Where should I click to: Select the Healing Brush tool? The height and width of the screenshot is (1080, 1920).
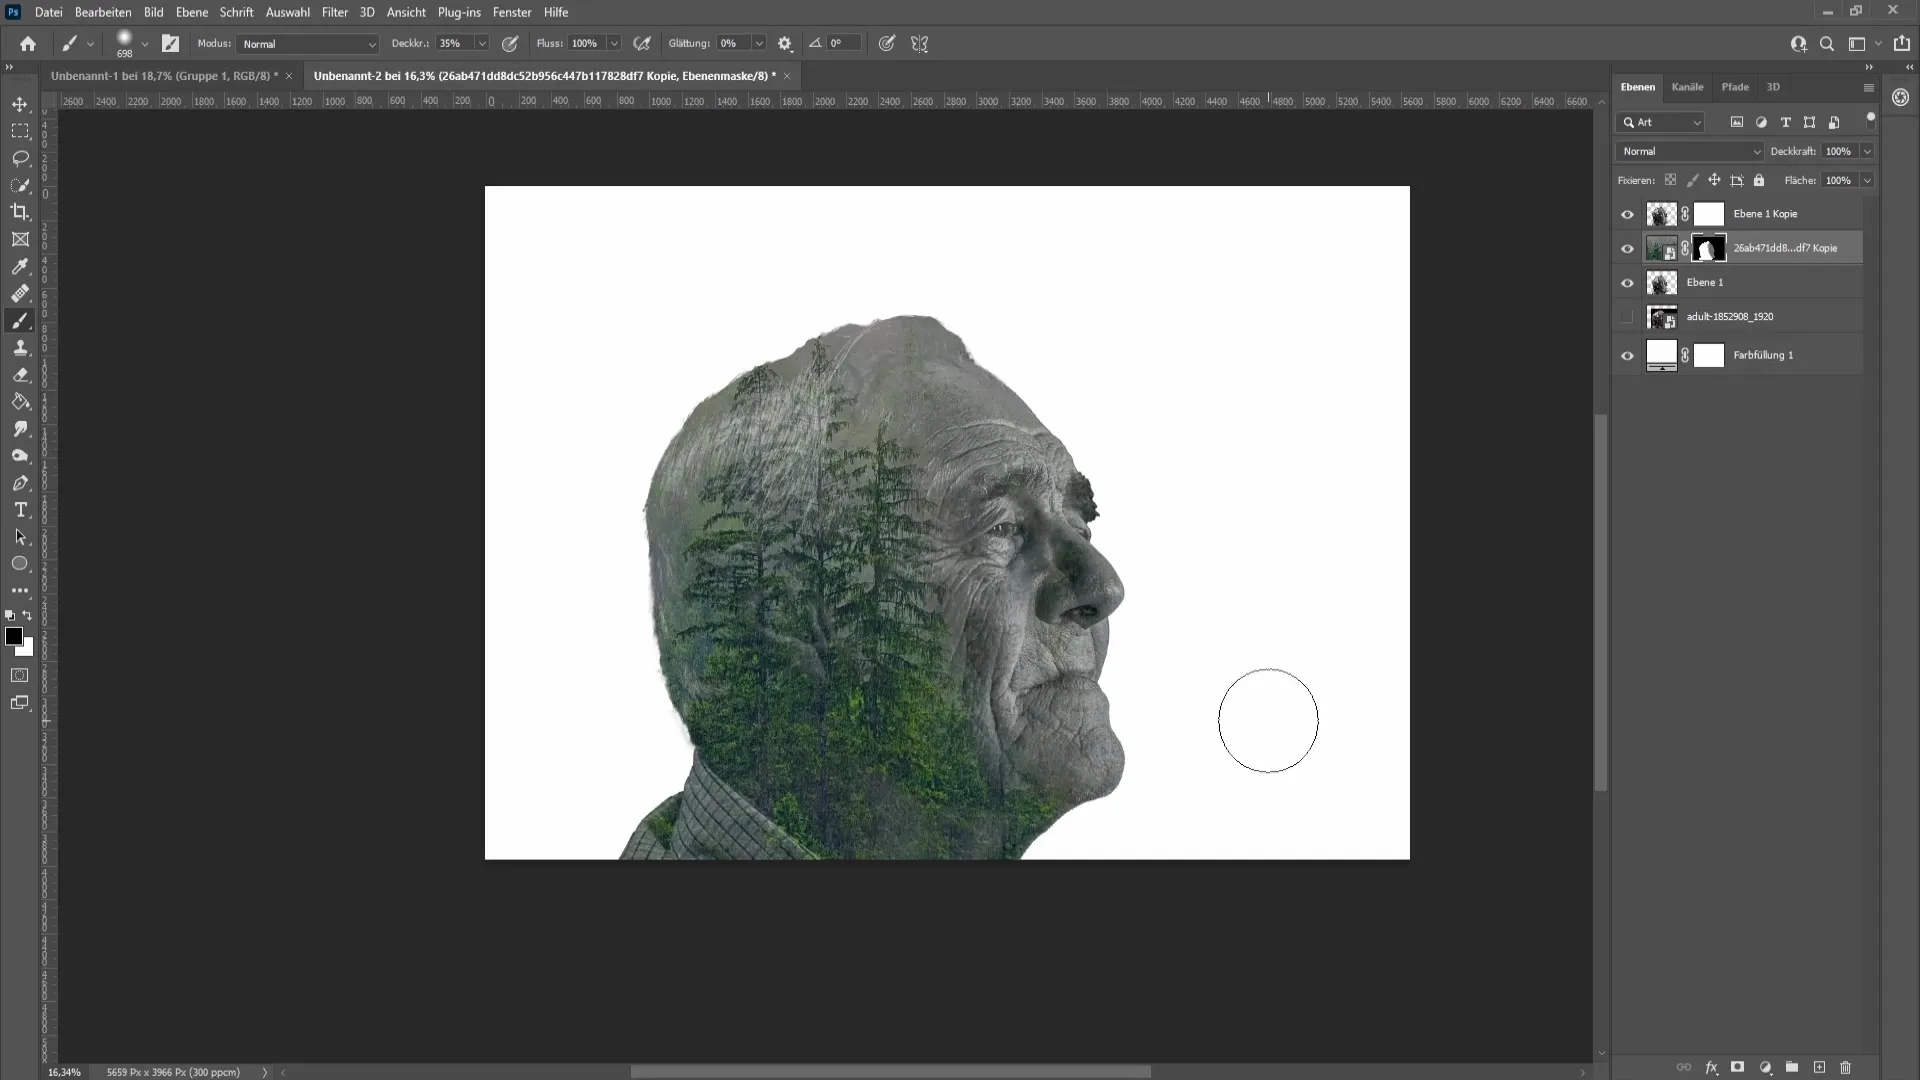(x=20, y=293)
